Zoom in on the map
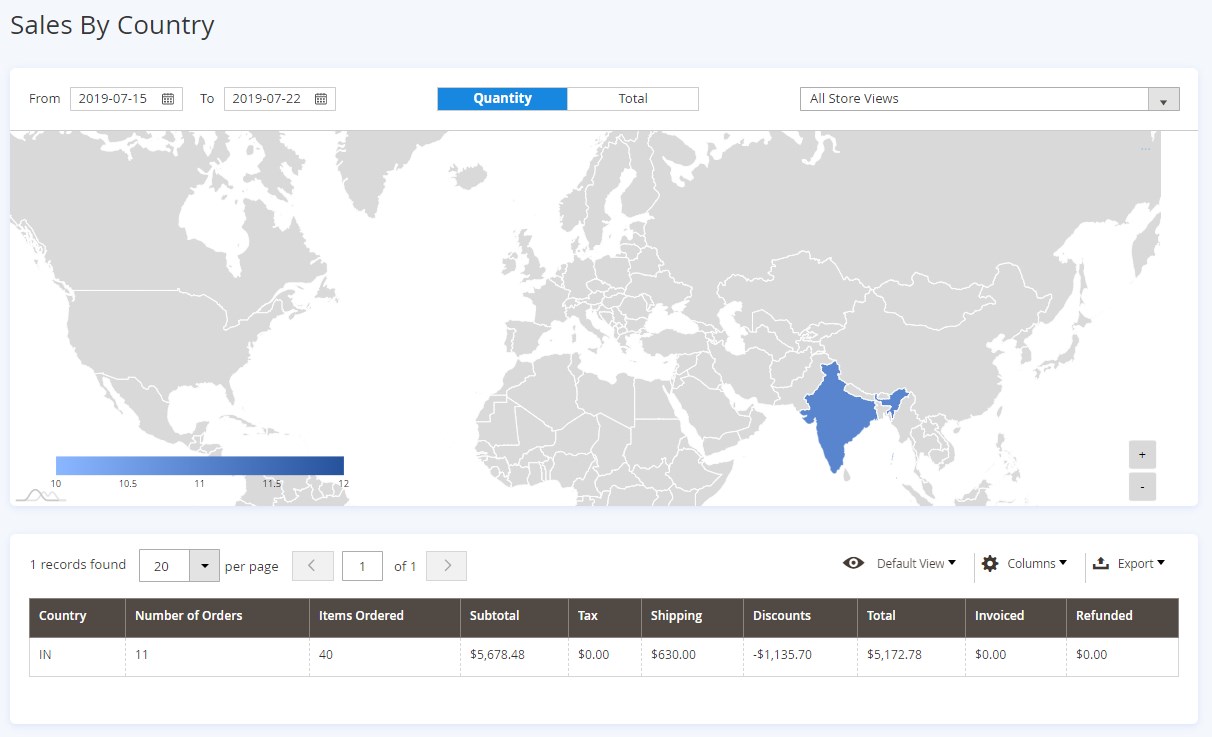 pos(1142,454)
